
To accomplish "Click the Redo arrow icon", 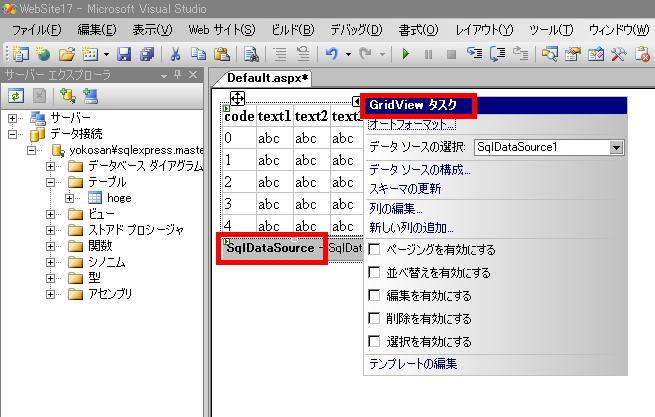I will click(366, 53).
